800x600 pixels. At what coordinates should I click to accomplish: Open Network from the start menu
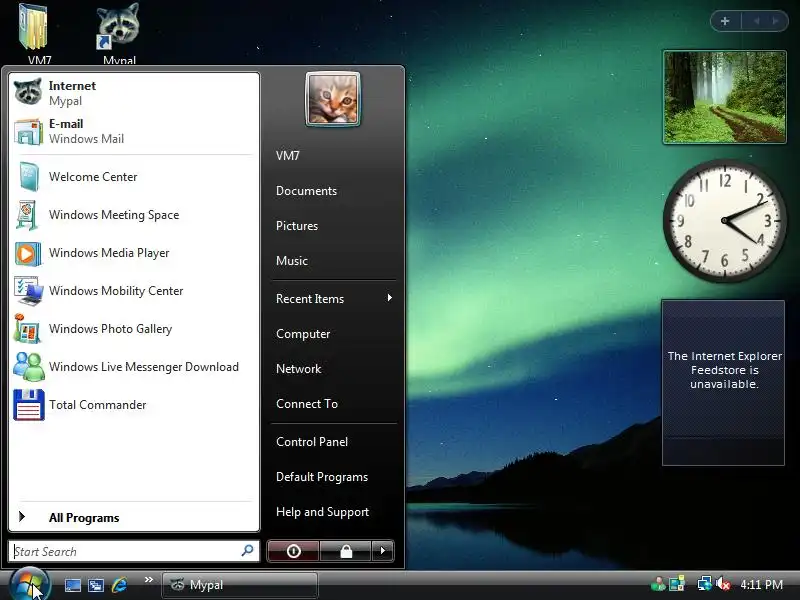[x=333, y=368]
